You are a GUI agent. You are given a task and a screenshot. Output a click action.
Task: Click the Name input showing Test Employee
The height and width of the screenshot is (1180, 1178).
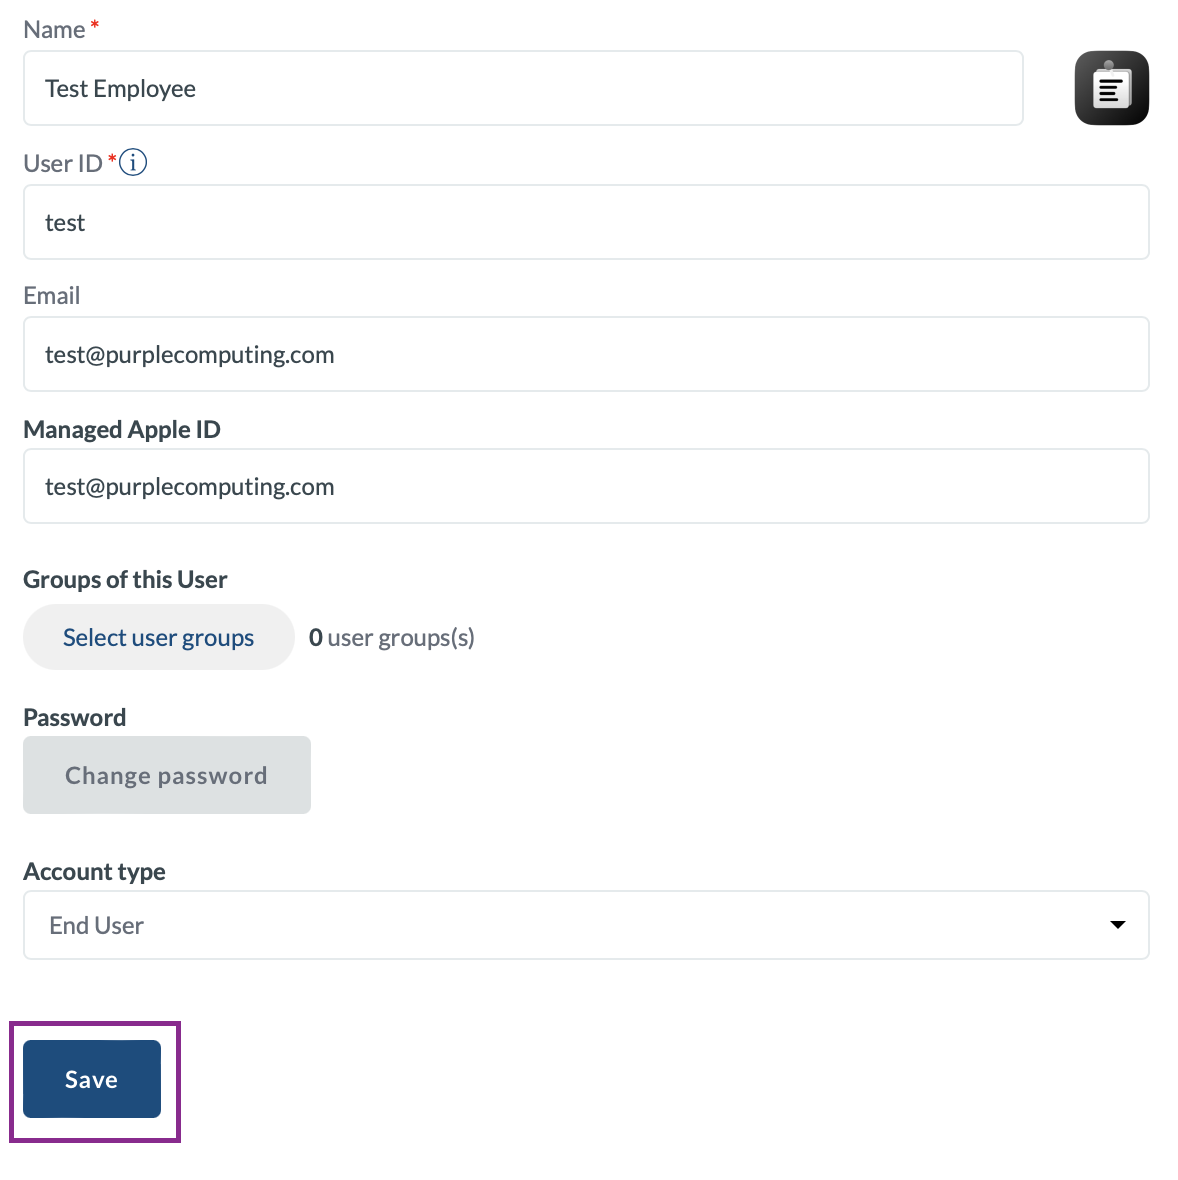pos(522,88)
